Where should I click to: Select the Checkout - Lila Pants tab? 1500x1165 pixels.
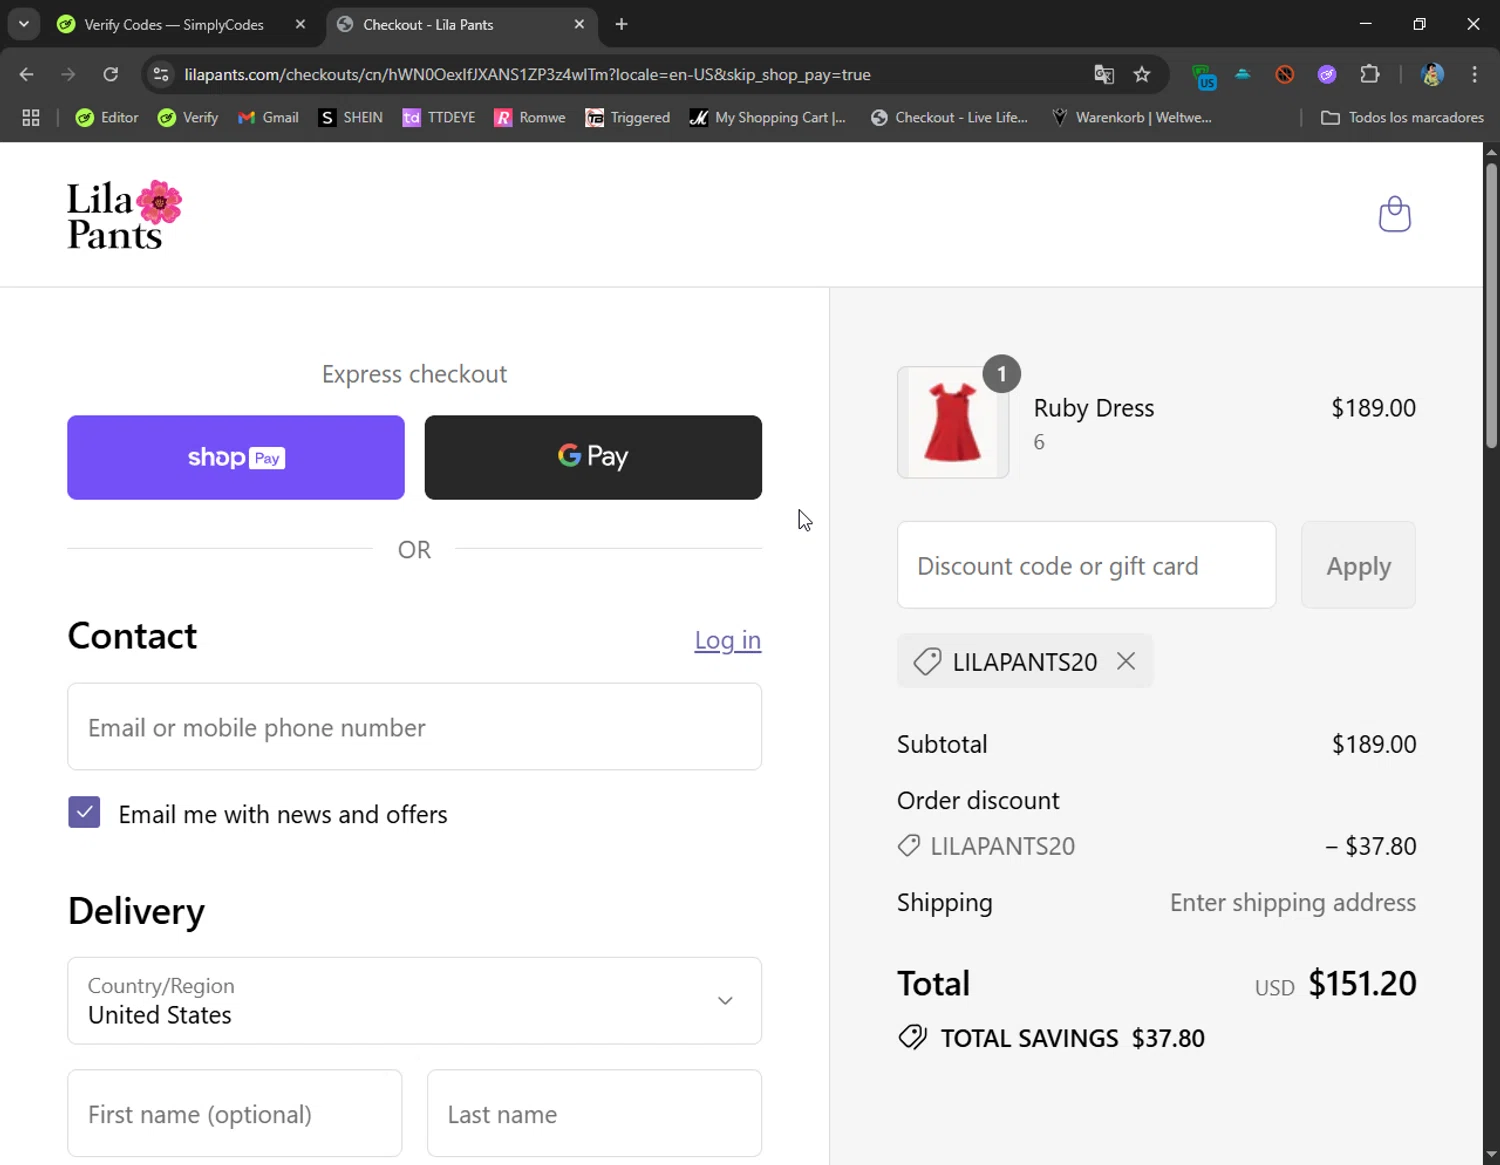[428, 24]
